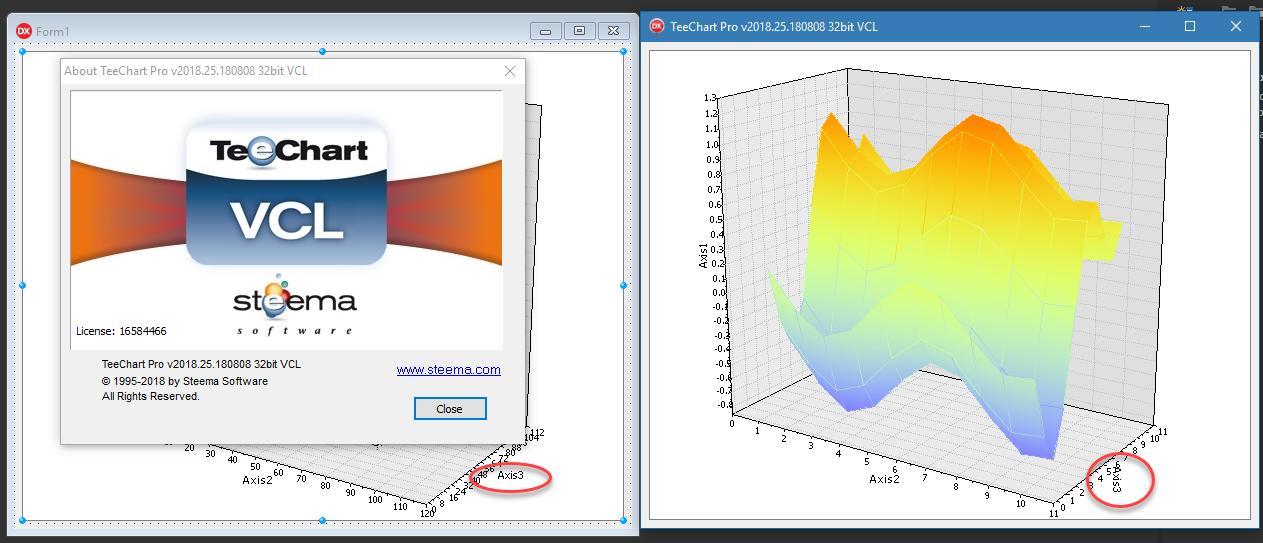The image size is (1263, 543).
Task: Click the steema software logo
Action: point(294,305)
